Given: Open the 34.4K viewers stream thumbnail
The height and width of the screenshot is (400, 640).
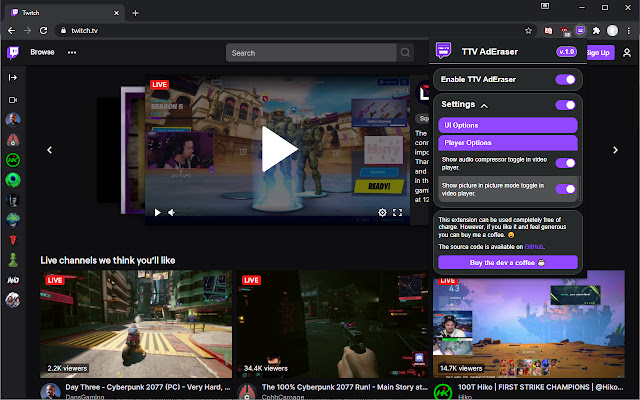Looking at the screenshot, I should 333,324.
